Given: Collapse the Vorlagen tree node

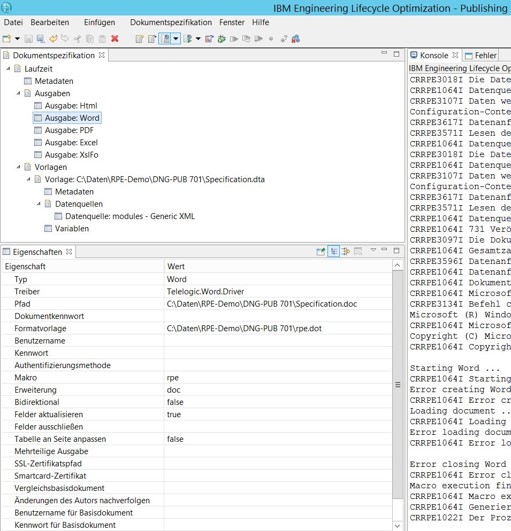Looking at the screenshot, I should 18,167.
